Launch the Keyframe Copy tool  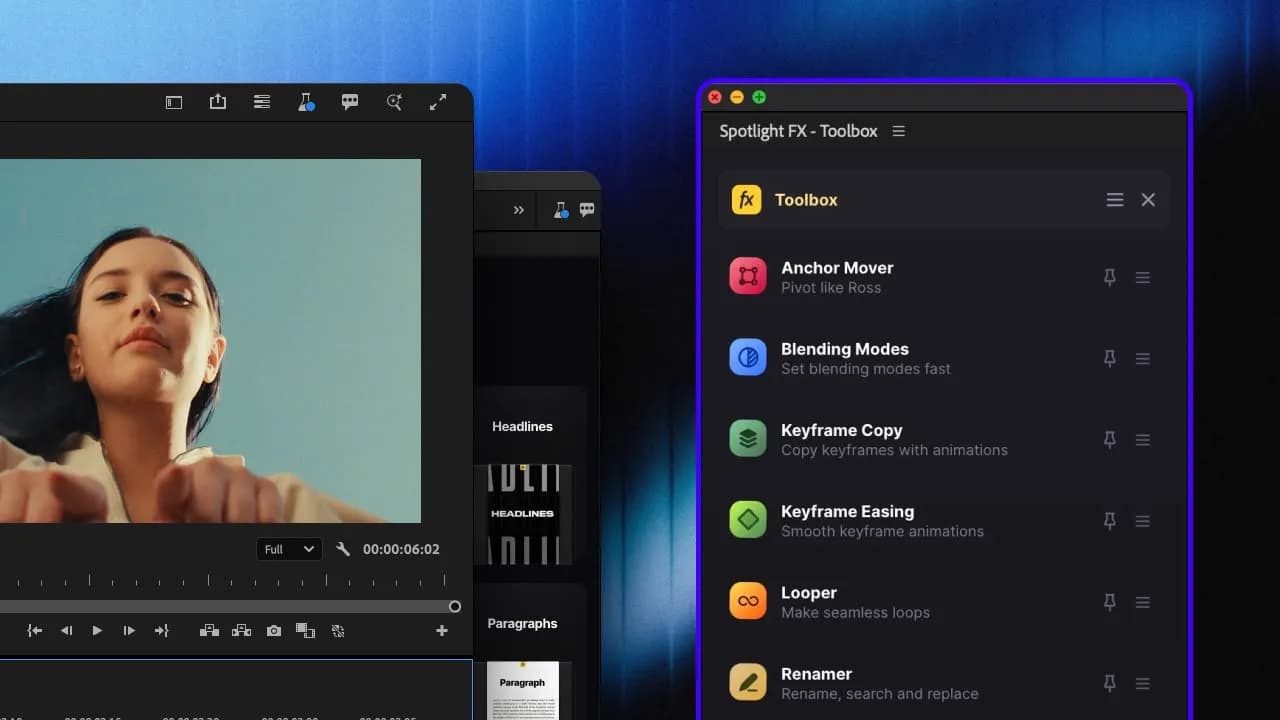[843, 439]
